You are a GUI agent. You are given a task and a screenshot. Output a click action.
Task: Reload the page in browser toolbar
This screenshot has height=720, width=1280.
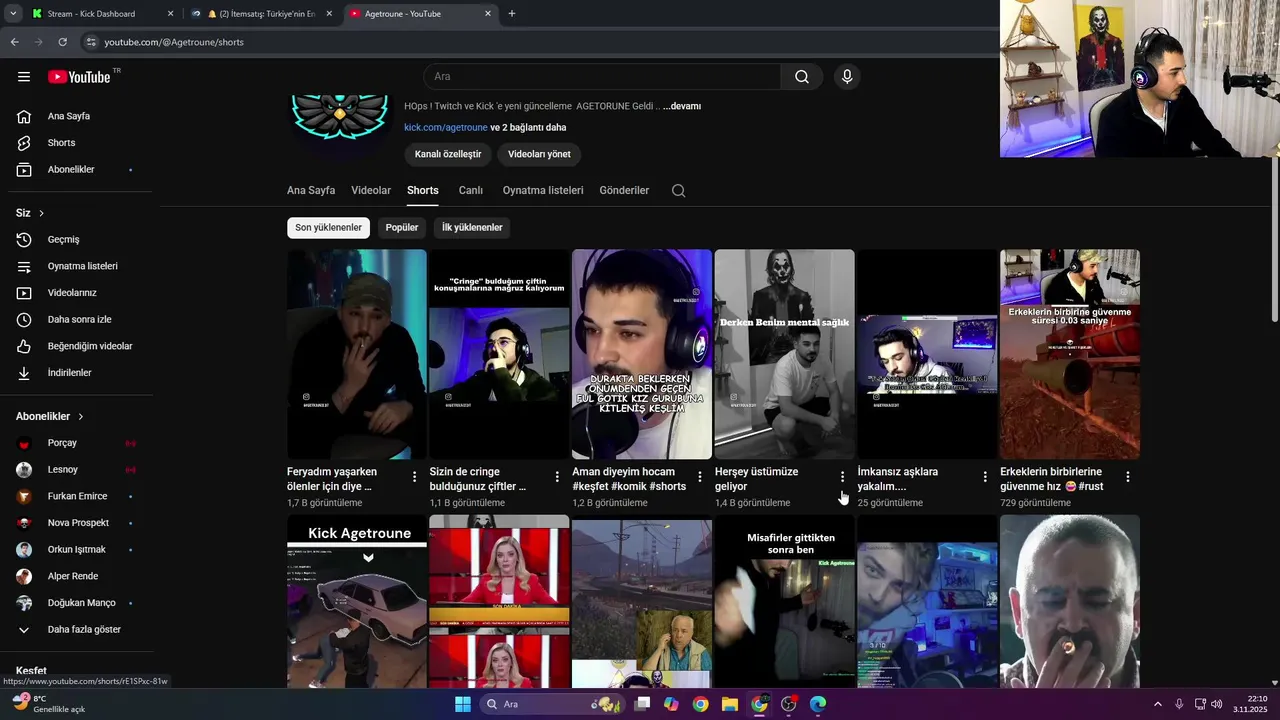(62, 42)
